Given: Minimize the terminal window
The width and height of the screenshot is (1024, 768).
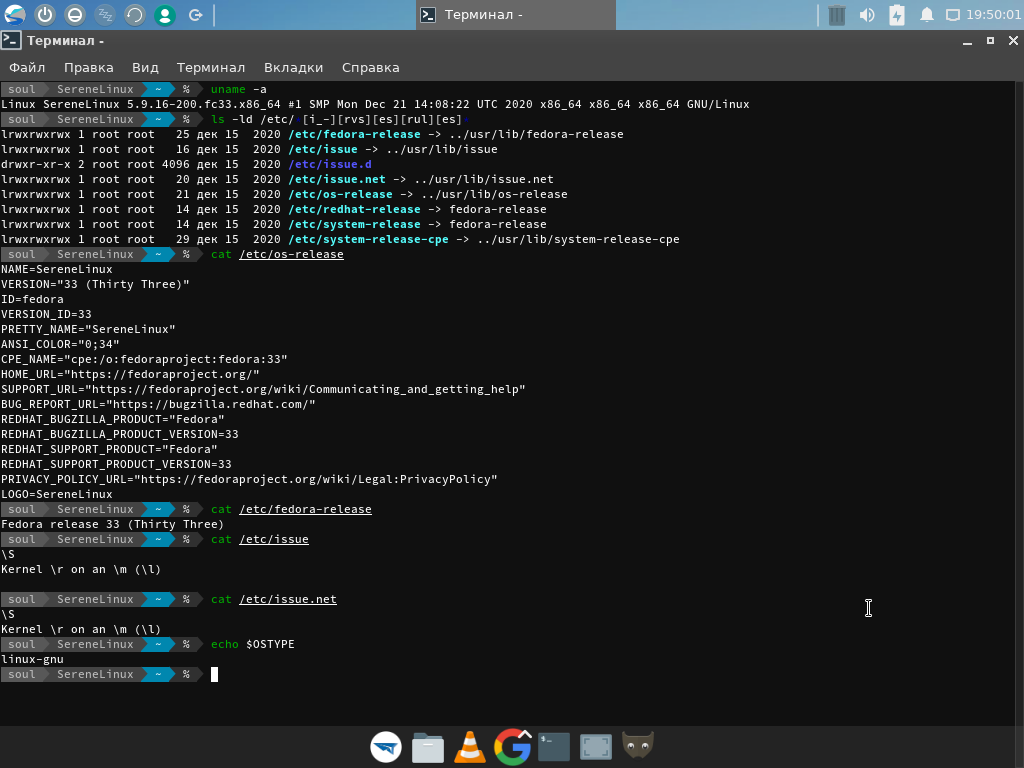Looking at the screenshot, I should (x=967, y=41).
